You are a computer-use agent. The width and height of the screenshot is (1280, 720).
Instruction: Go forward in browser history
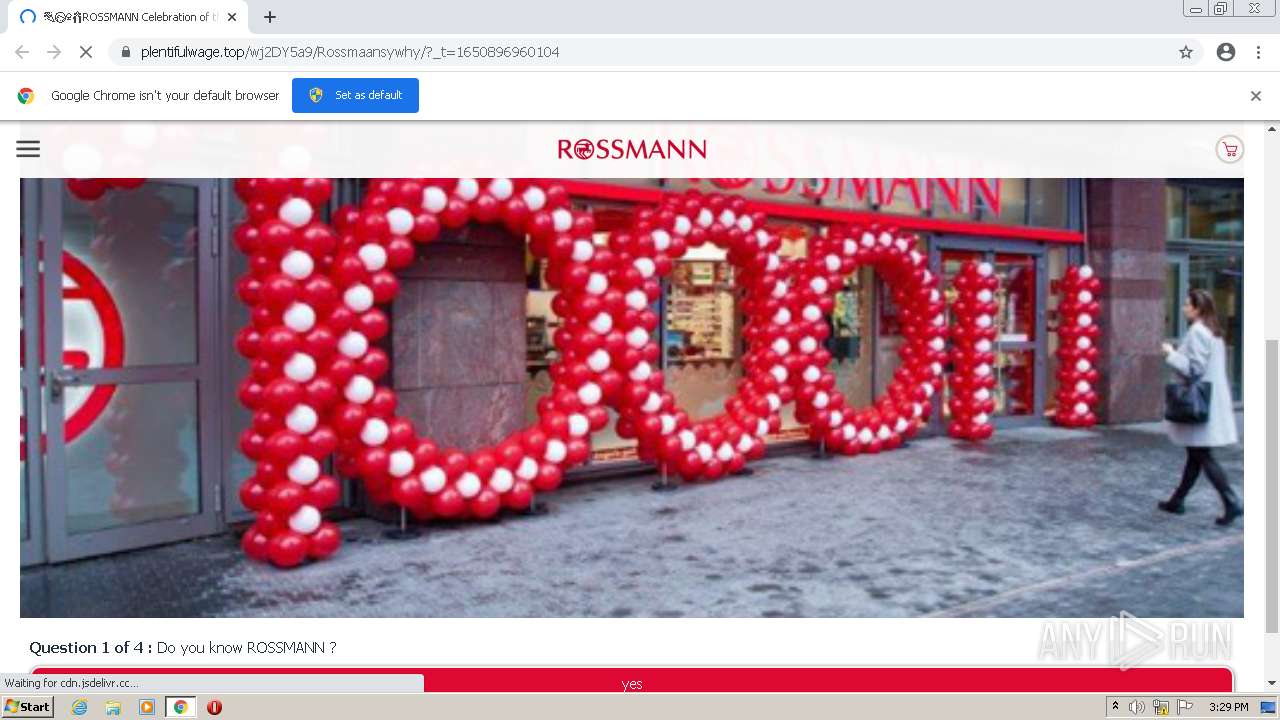[54, 52]
